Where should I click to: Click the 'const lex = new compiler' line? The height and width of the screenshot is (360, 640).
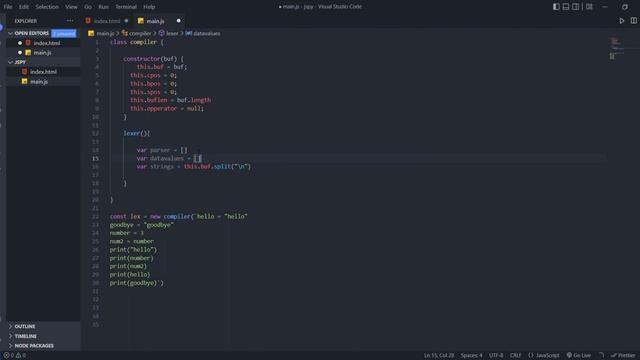click(178, 216)
